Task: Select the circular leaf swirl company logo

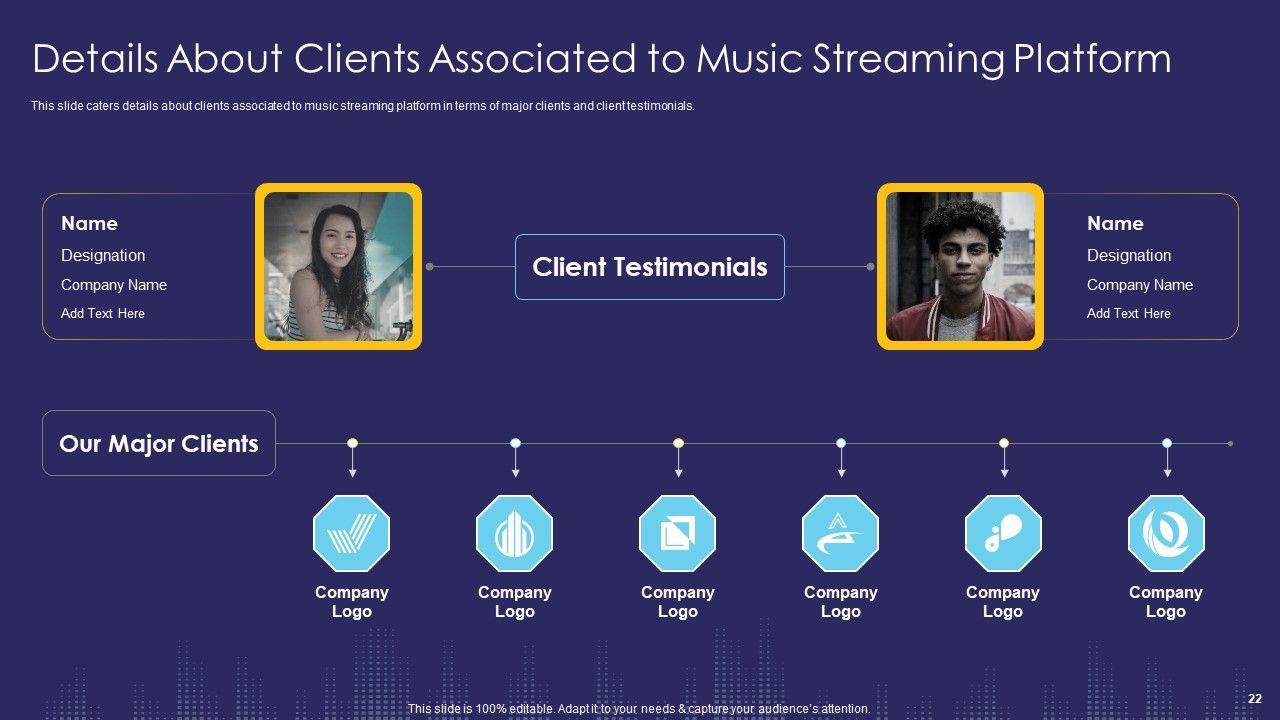Action: [1166, 533]
